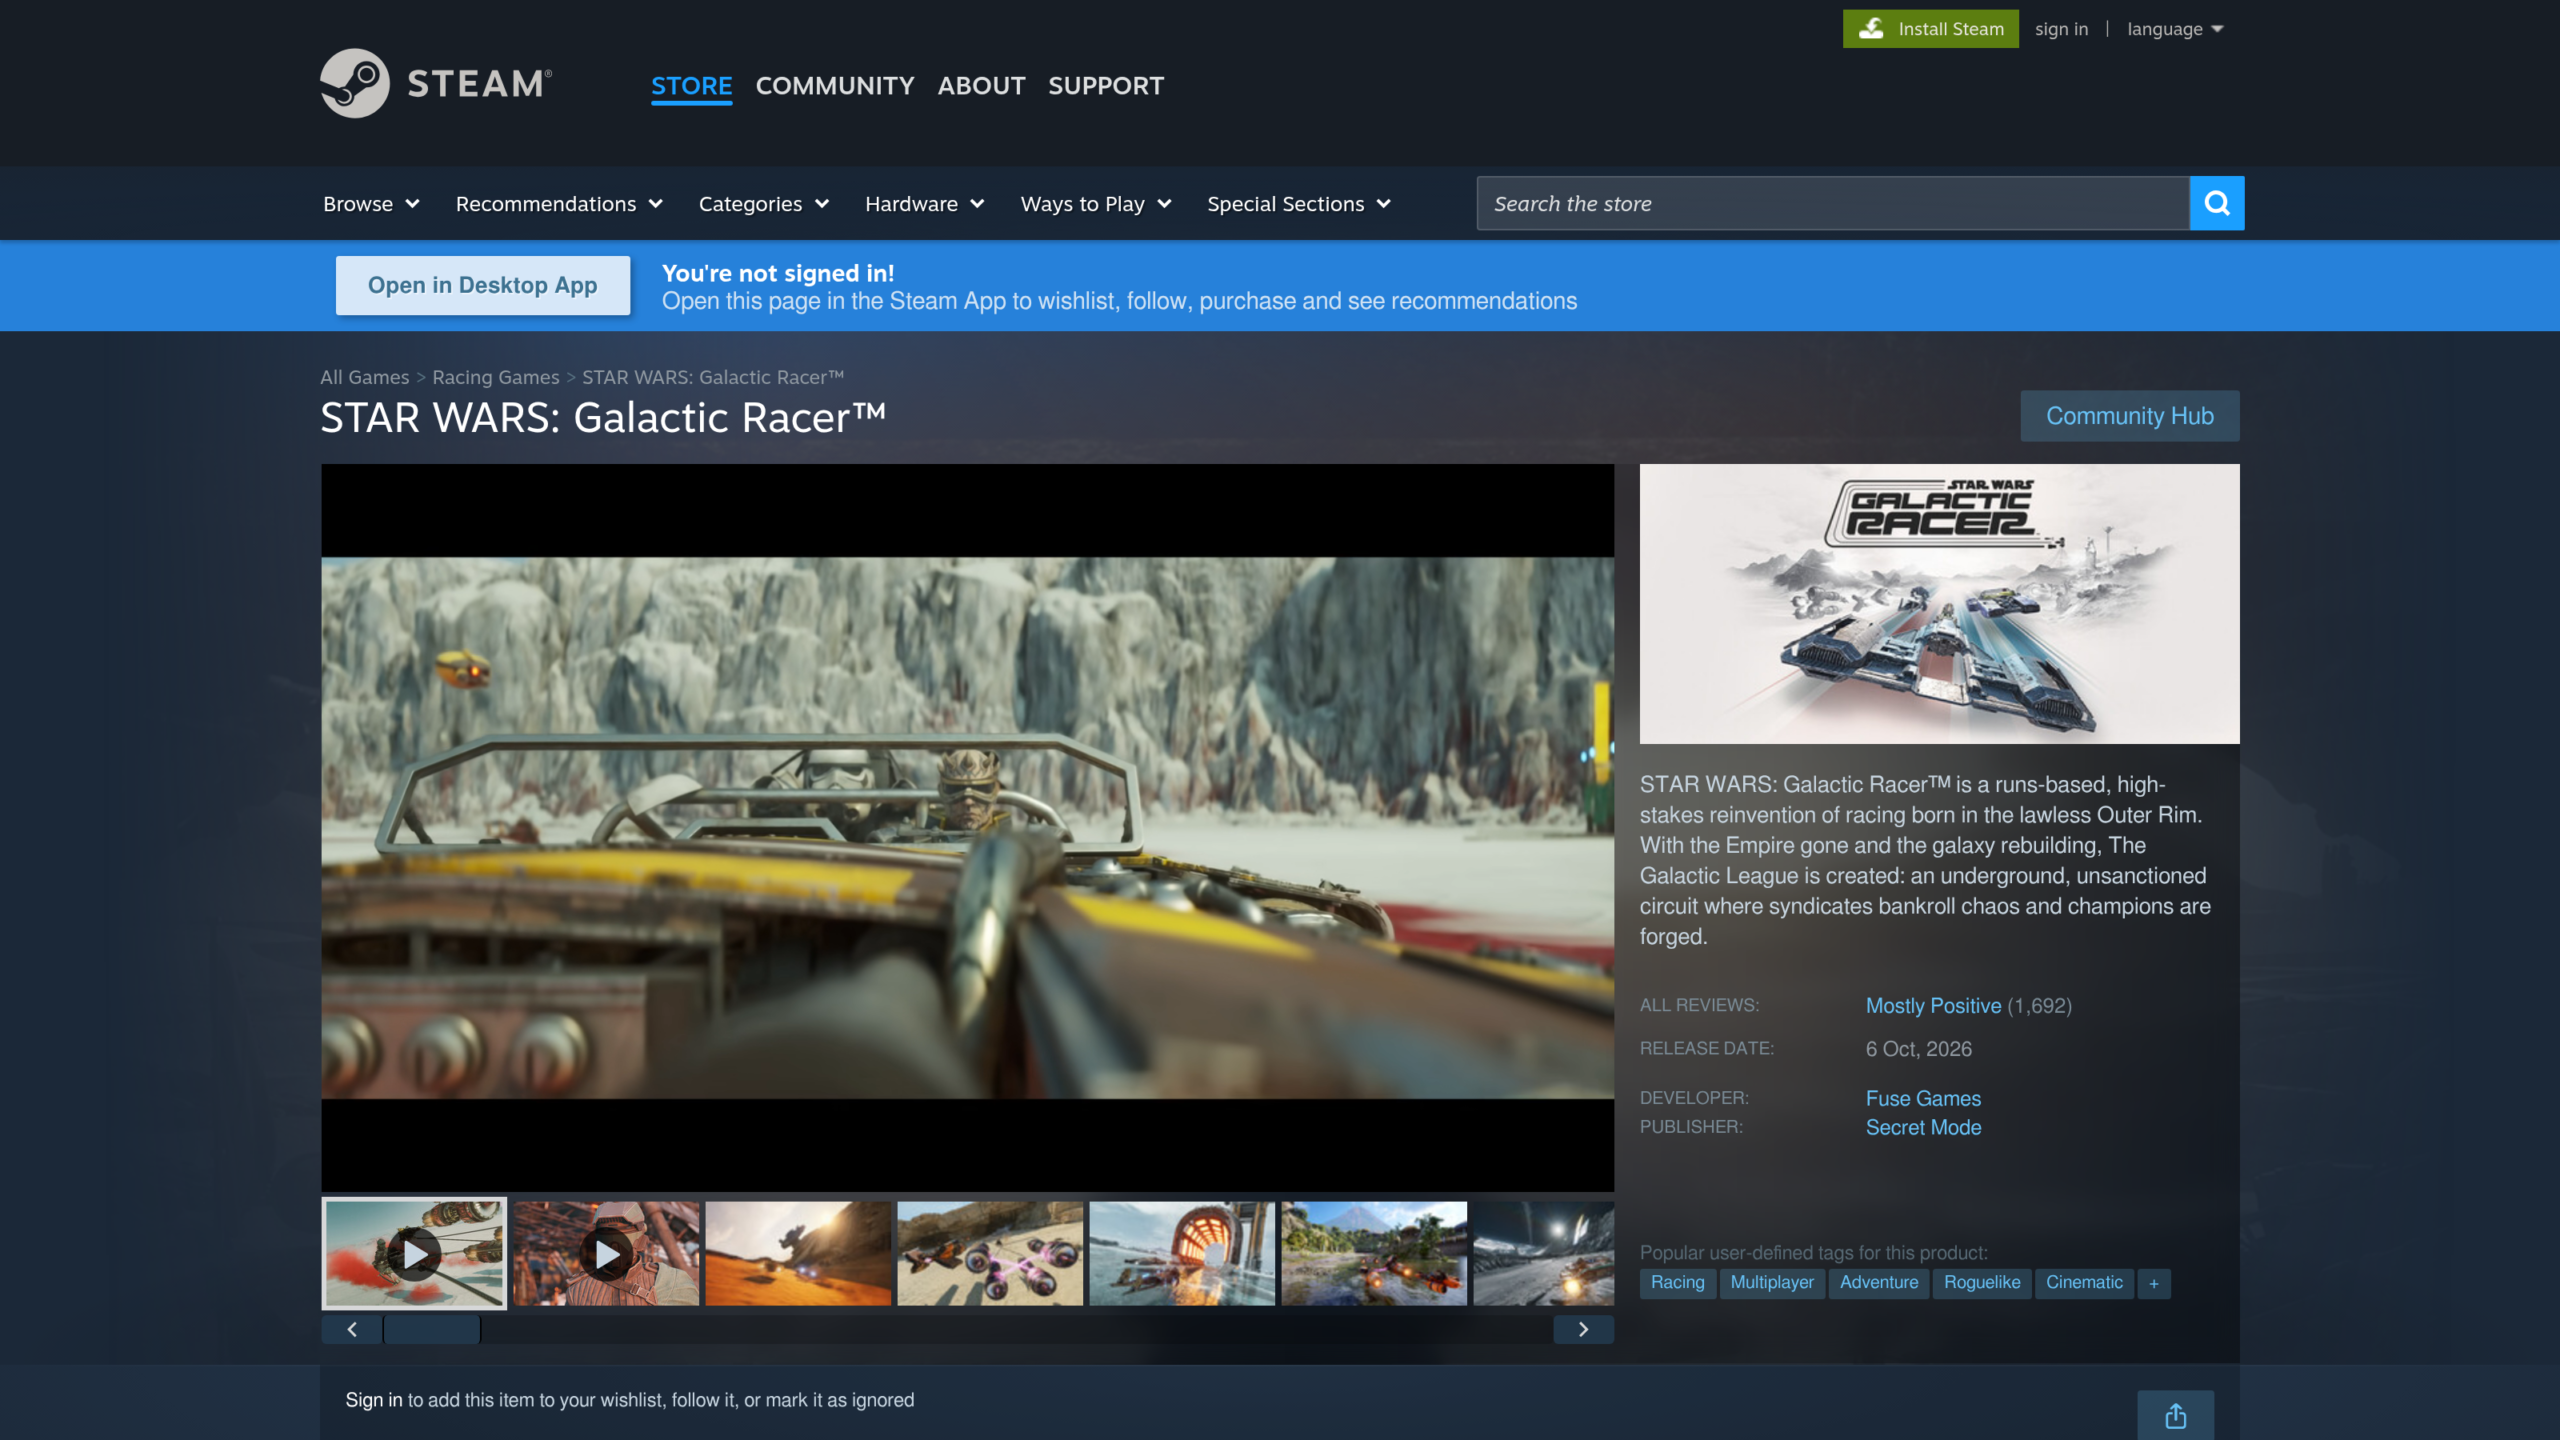
Task: Select the dark snowy screenshot thumbnail
Action: click(1544, 1253)
